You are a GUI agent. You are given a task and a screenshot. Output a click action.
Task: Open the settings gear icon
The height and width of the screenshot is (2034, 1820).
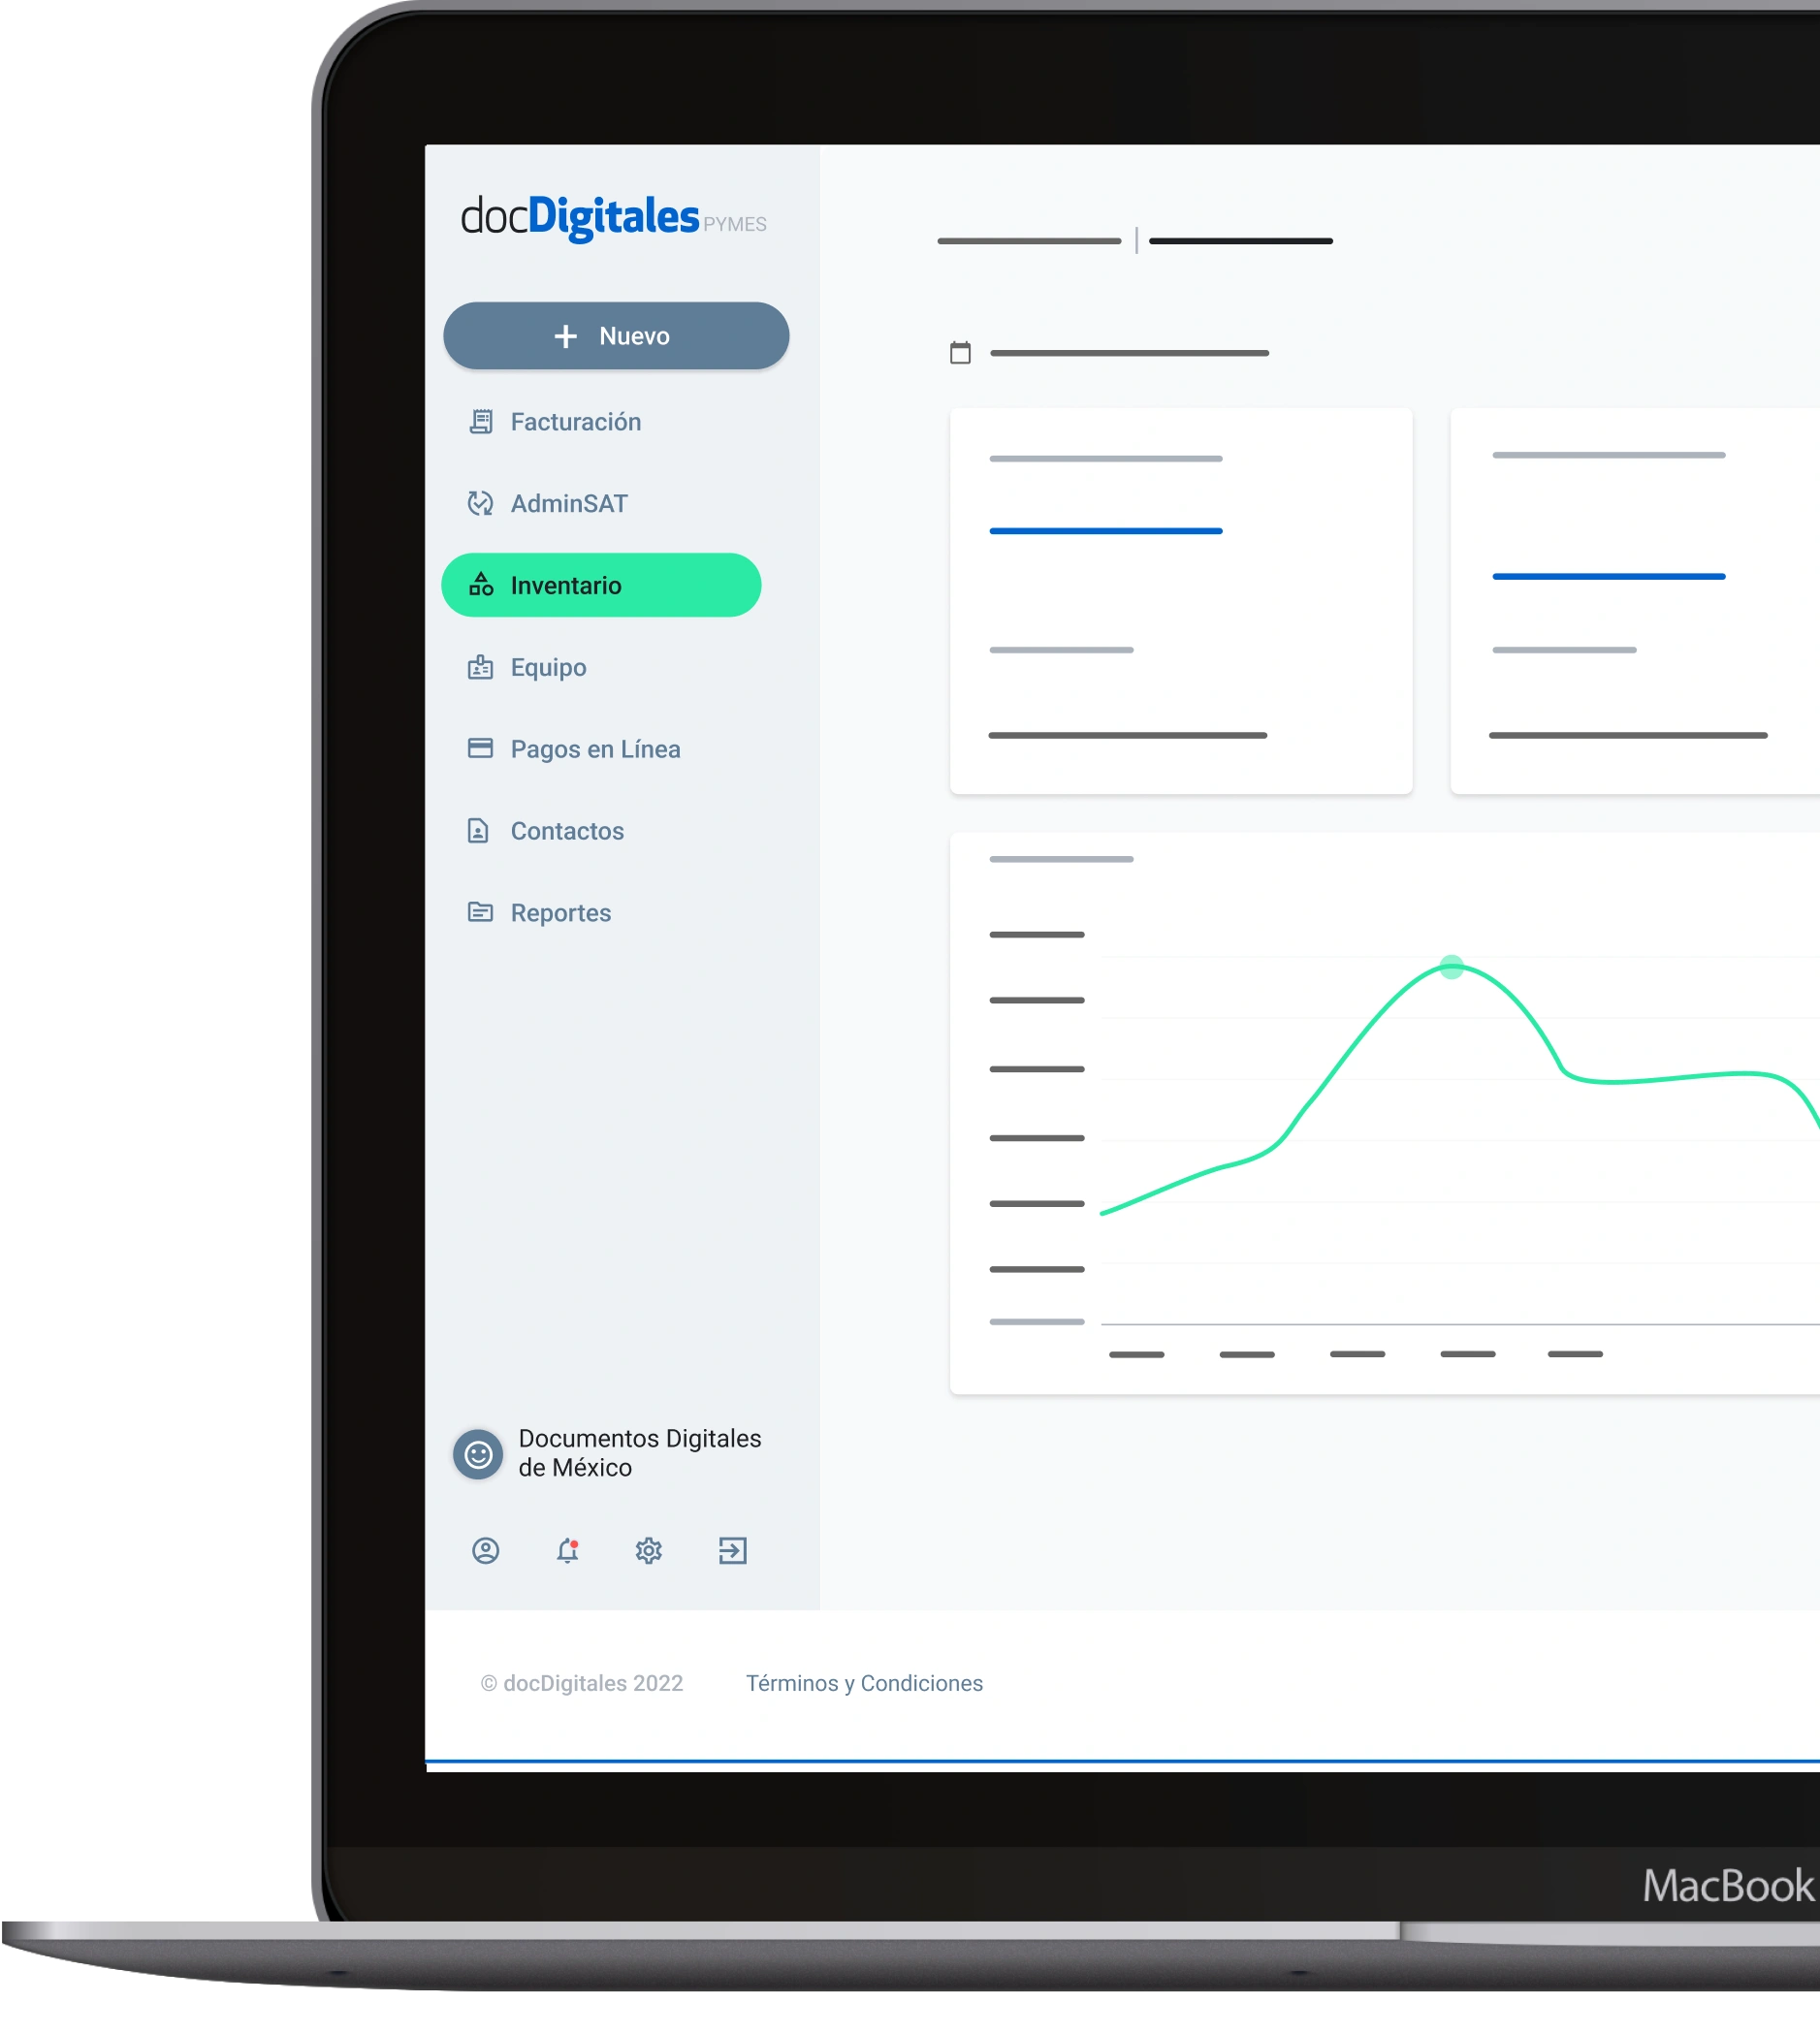pos(649,1551)
